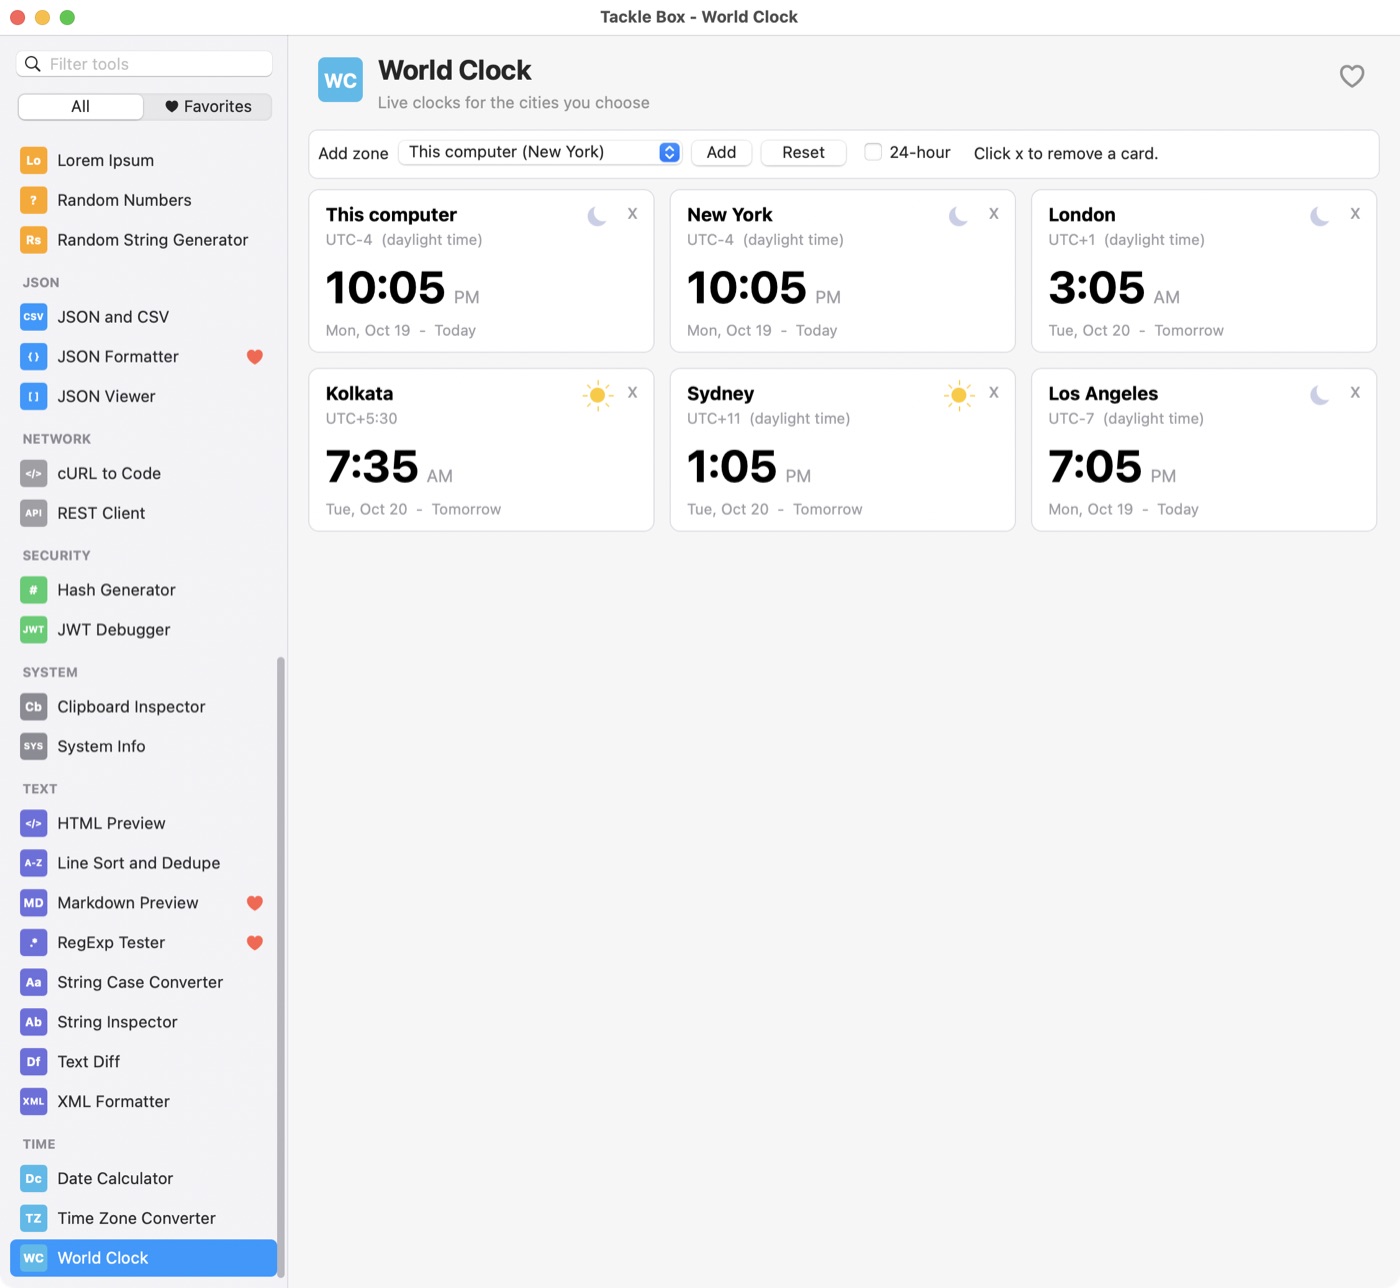Click the Filter tools search field

coord(144,64)
